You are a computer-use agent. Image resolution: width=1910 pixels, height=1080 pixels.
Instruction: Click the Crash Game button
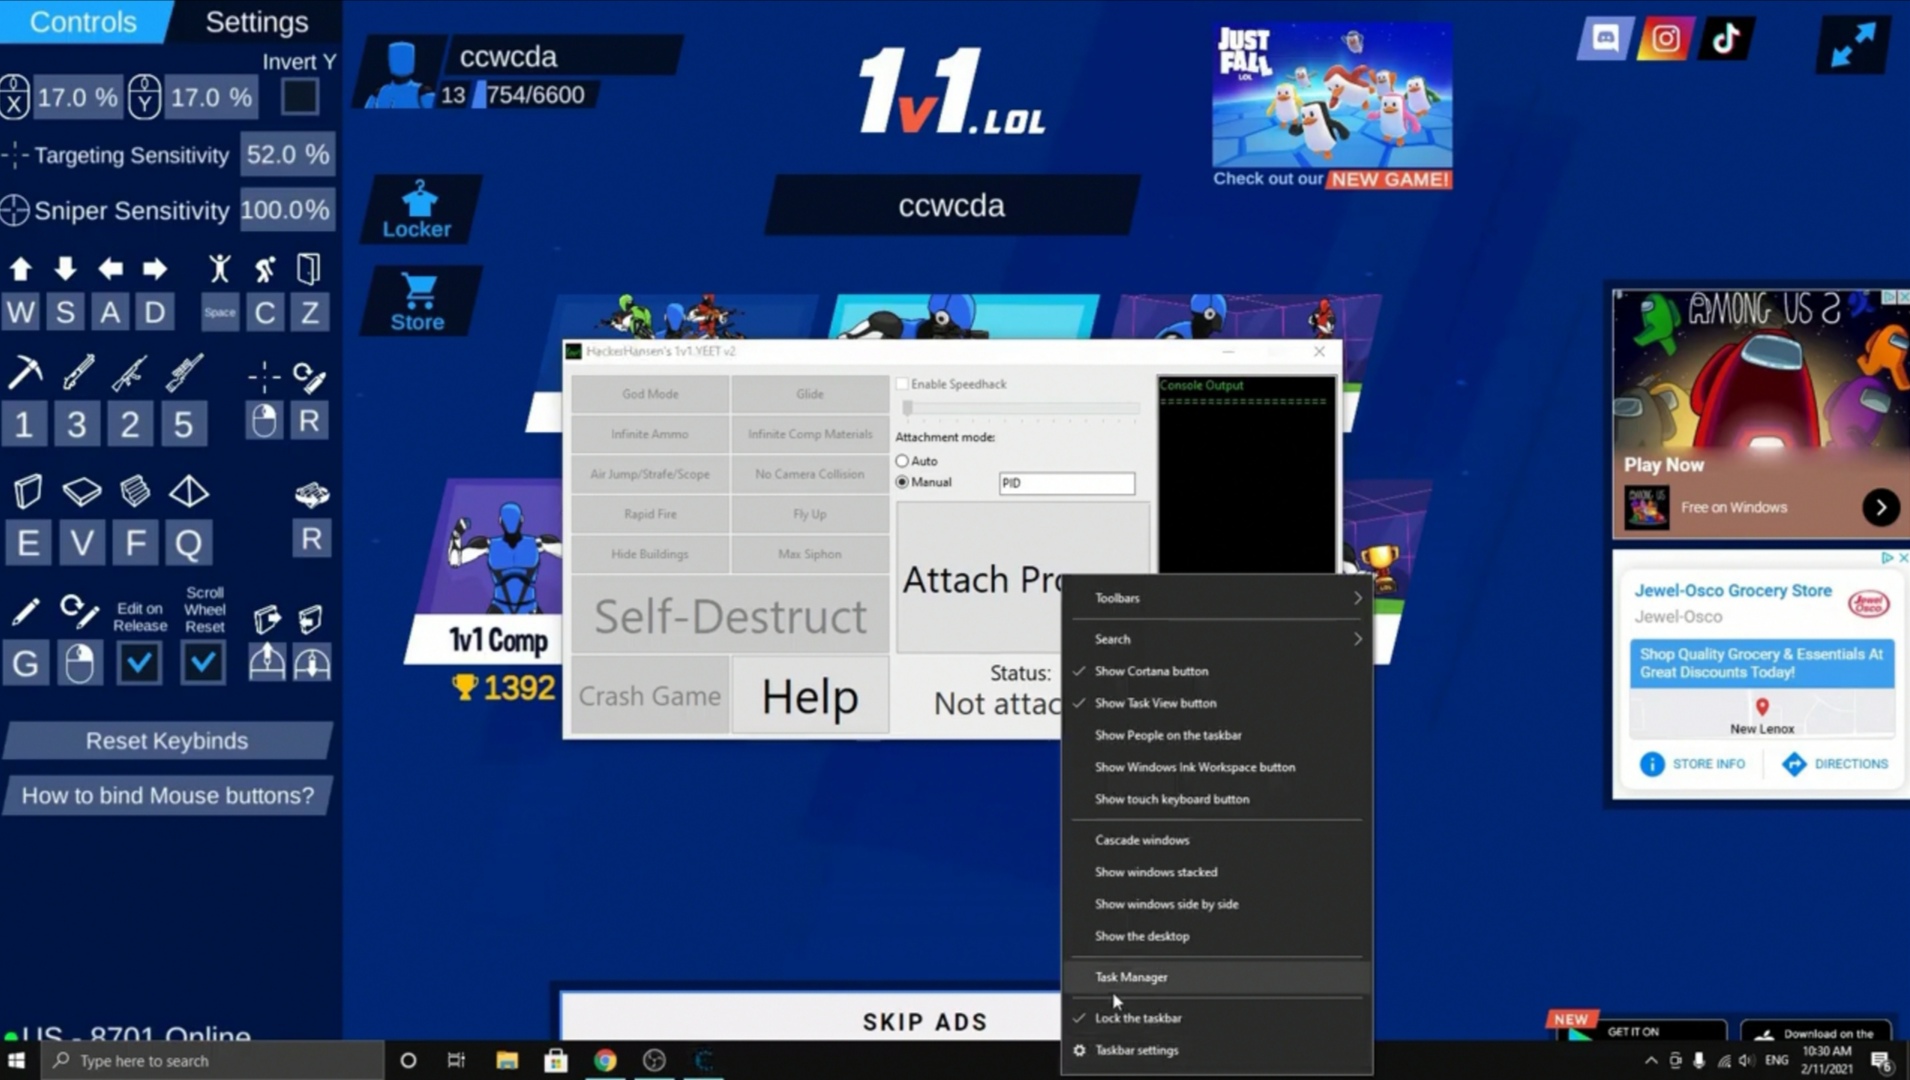click(x=650, y=696)
